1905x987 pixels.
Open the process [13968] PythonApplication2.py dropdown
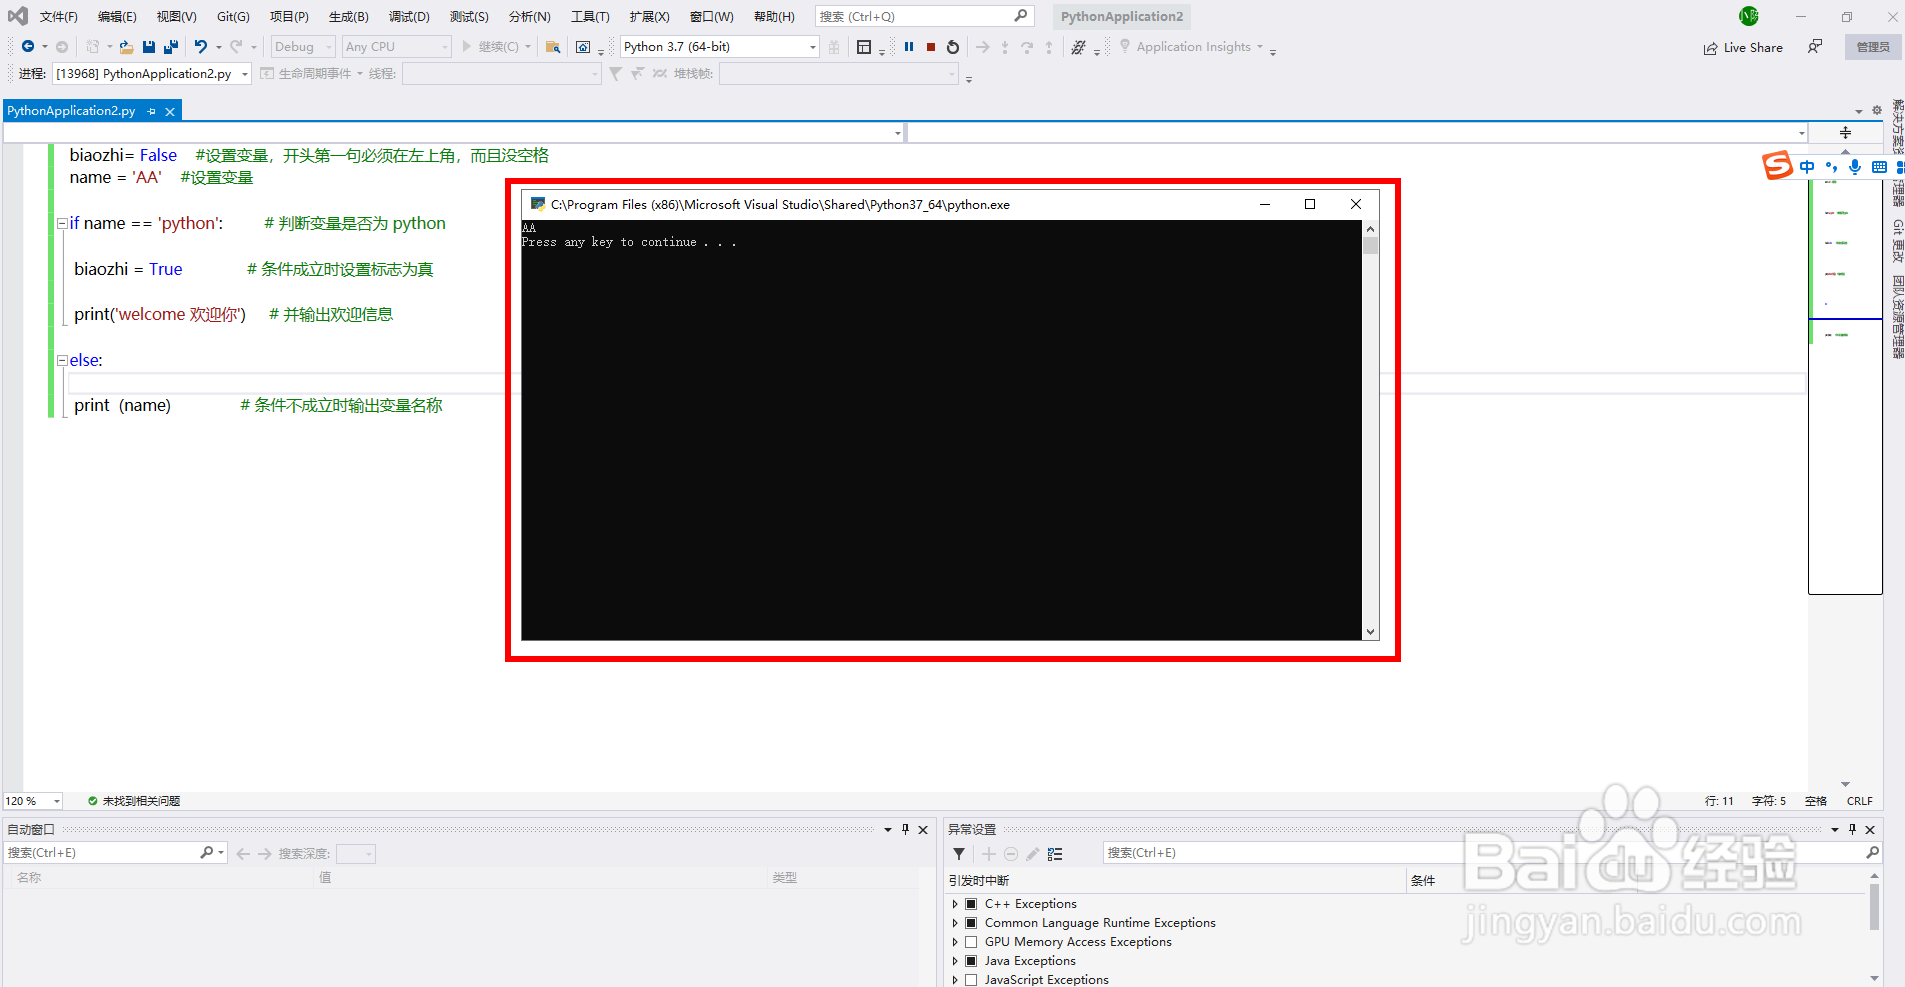(x=152, y=74)
